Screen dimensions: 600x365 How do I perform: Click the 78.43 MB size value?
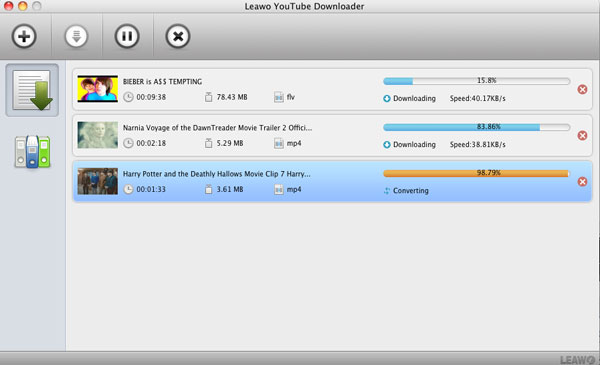click(x=232, y=97)
